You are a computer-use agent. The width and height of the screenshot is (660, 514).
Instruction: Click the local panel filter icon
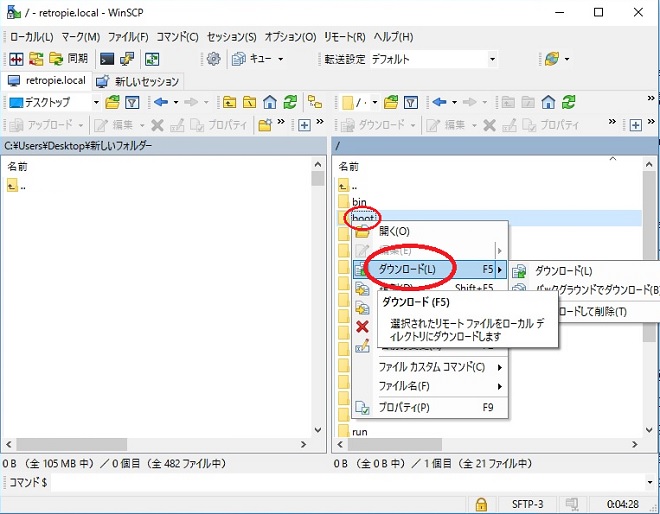pyautogui.click(x=132, y=102)
